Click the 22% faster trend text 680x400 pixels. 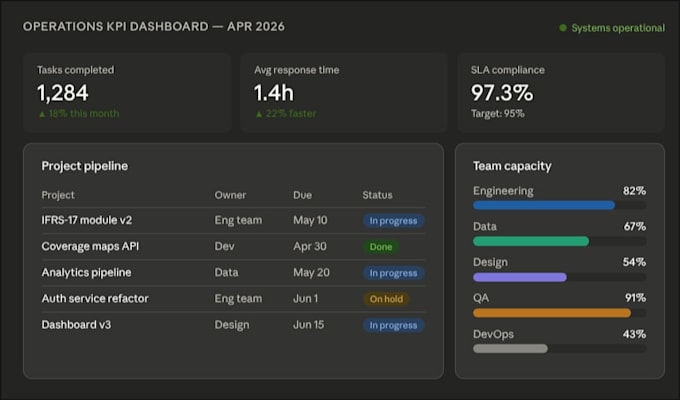[x=291, y=114]
